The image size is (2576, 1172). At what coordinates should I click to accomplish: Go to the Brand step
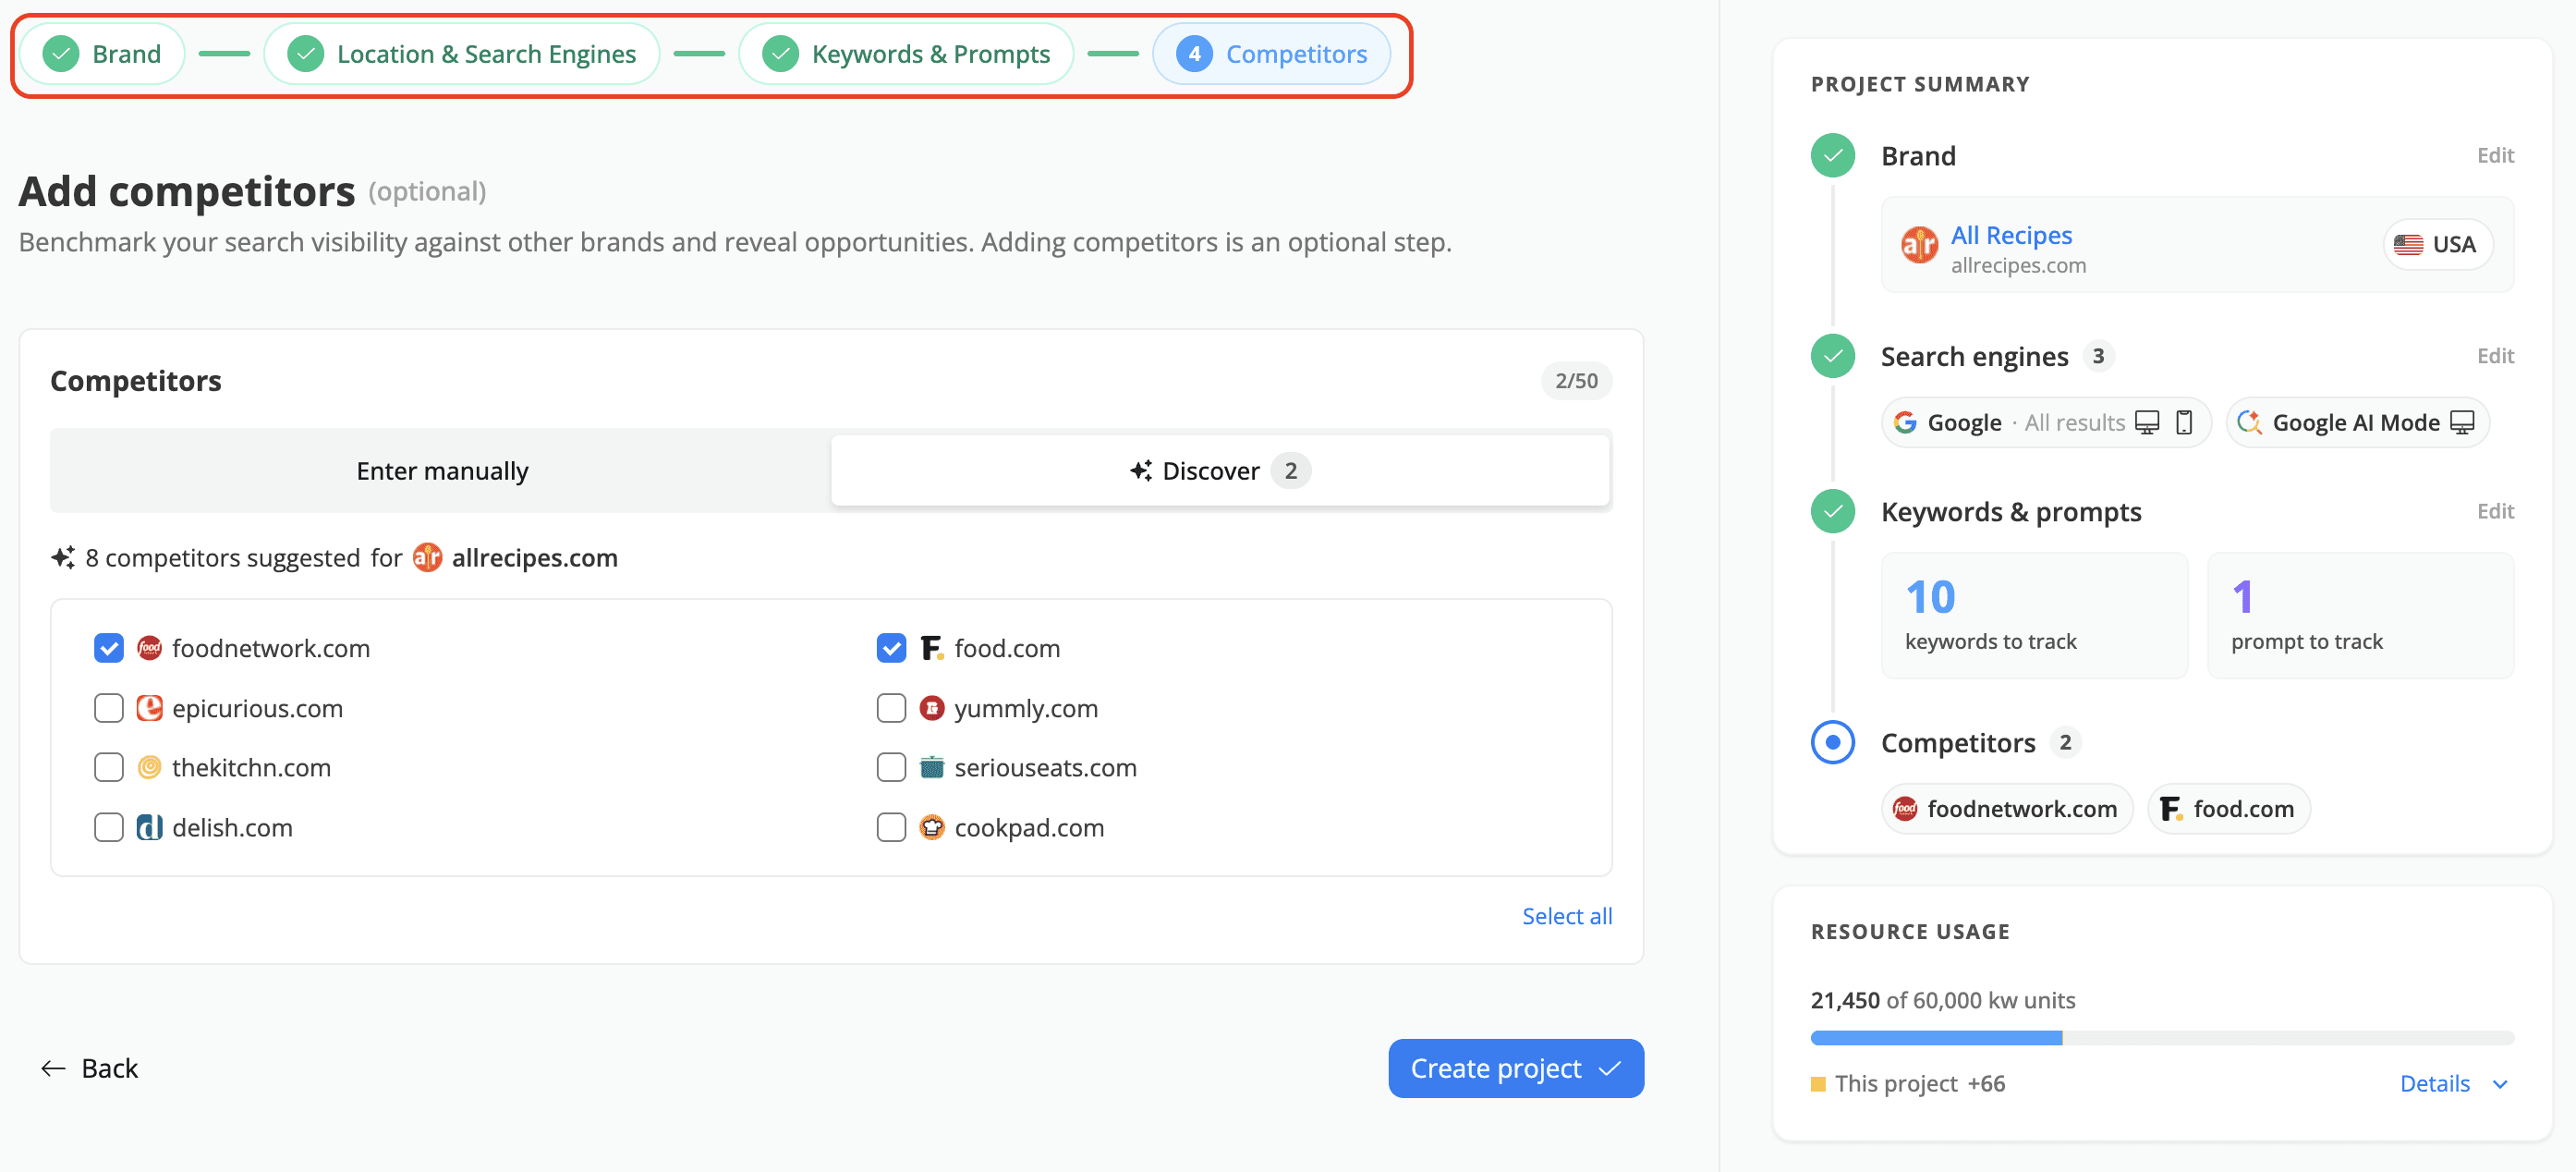click(x=103, y=54)
